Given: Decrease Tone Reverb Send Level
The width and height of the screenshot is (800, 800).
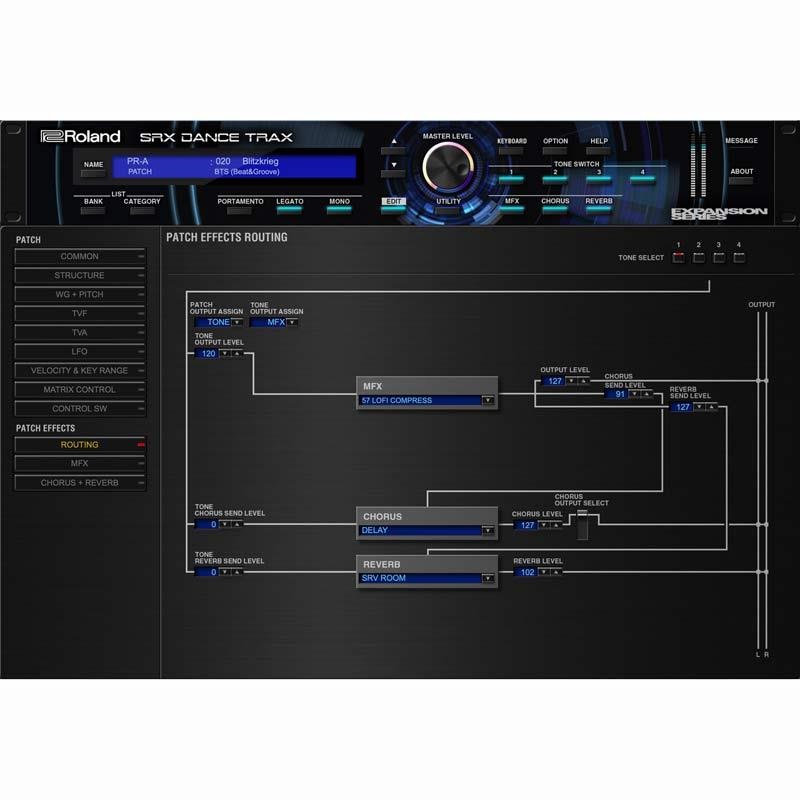Looking at the screenshot, I should coord(224,572).
